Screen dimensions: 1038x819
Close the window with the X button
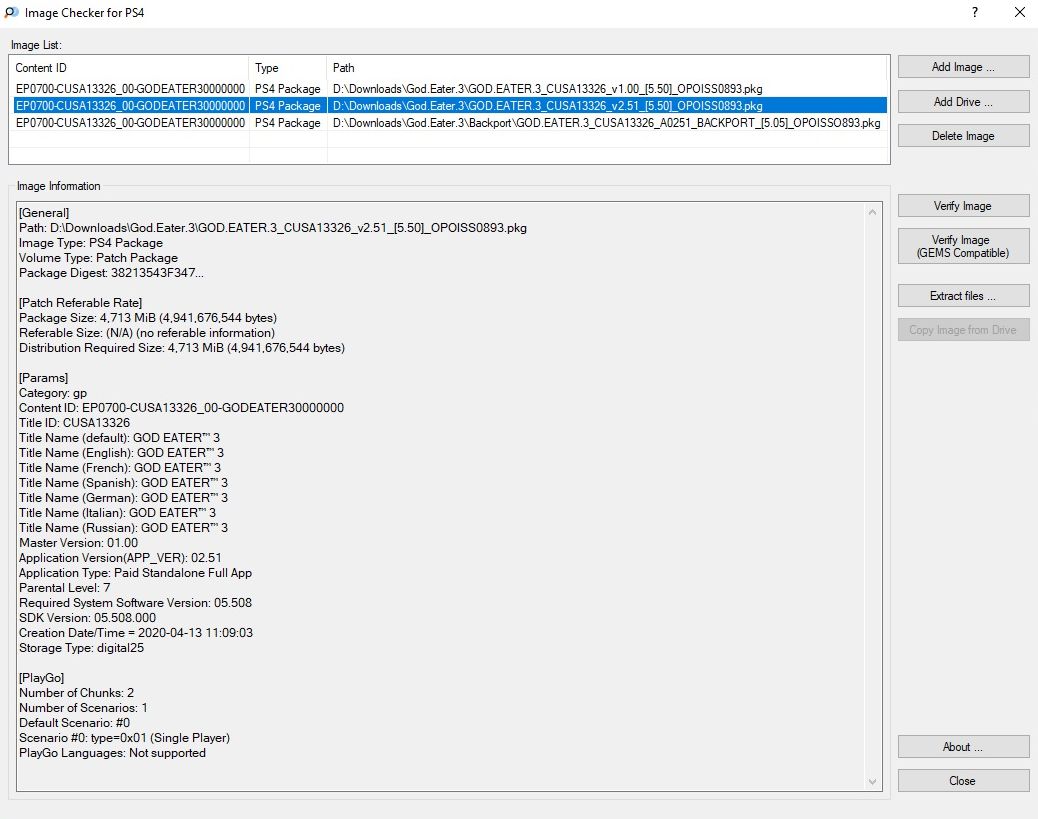(x=1020, y=13)
